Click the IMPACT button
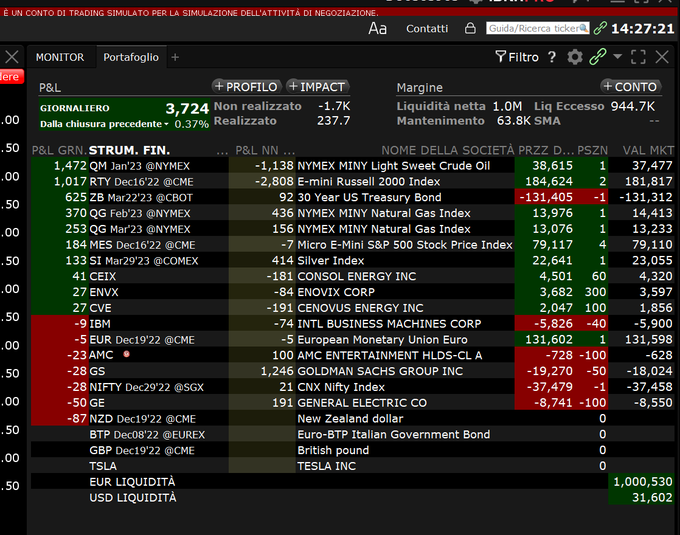Image resolution: width=680 pixels, height=535 pixels. [x=318, y=87]
